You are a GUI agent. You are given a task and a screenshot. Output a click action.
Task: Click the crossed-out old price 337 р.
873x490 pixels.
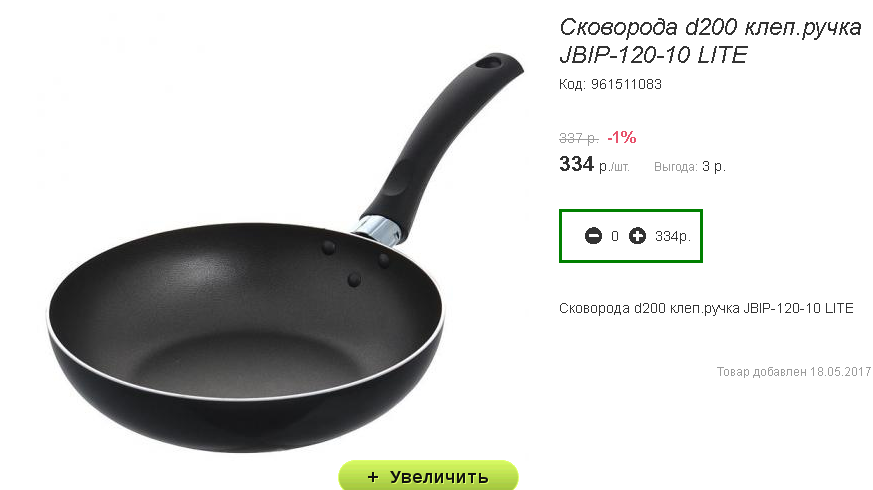tap(578, 138)
